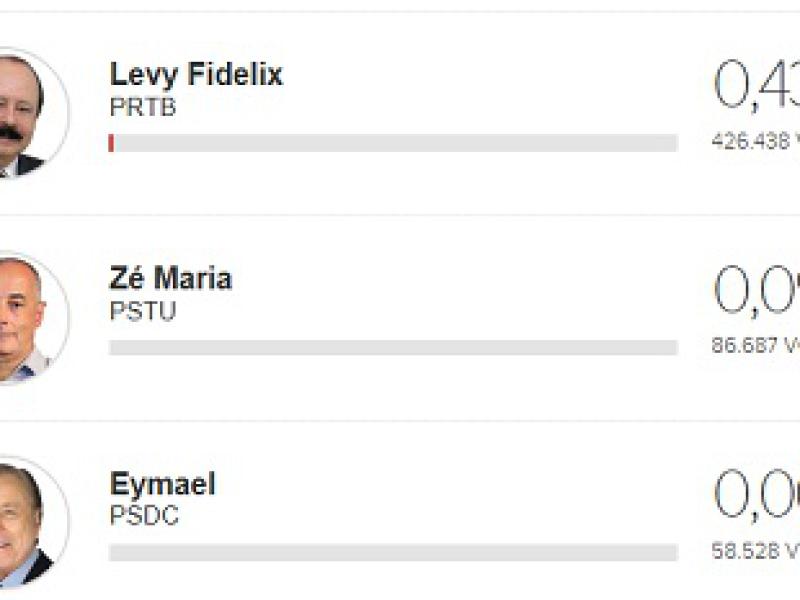Click the divider line below Levy Fidelix's row
The width and height of the screenshot is (800, 600).
(400, 215)
